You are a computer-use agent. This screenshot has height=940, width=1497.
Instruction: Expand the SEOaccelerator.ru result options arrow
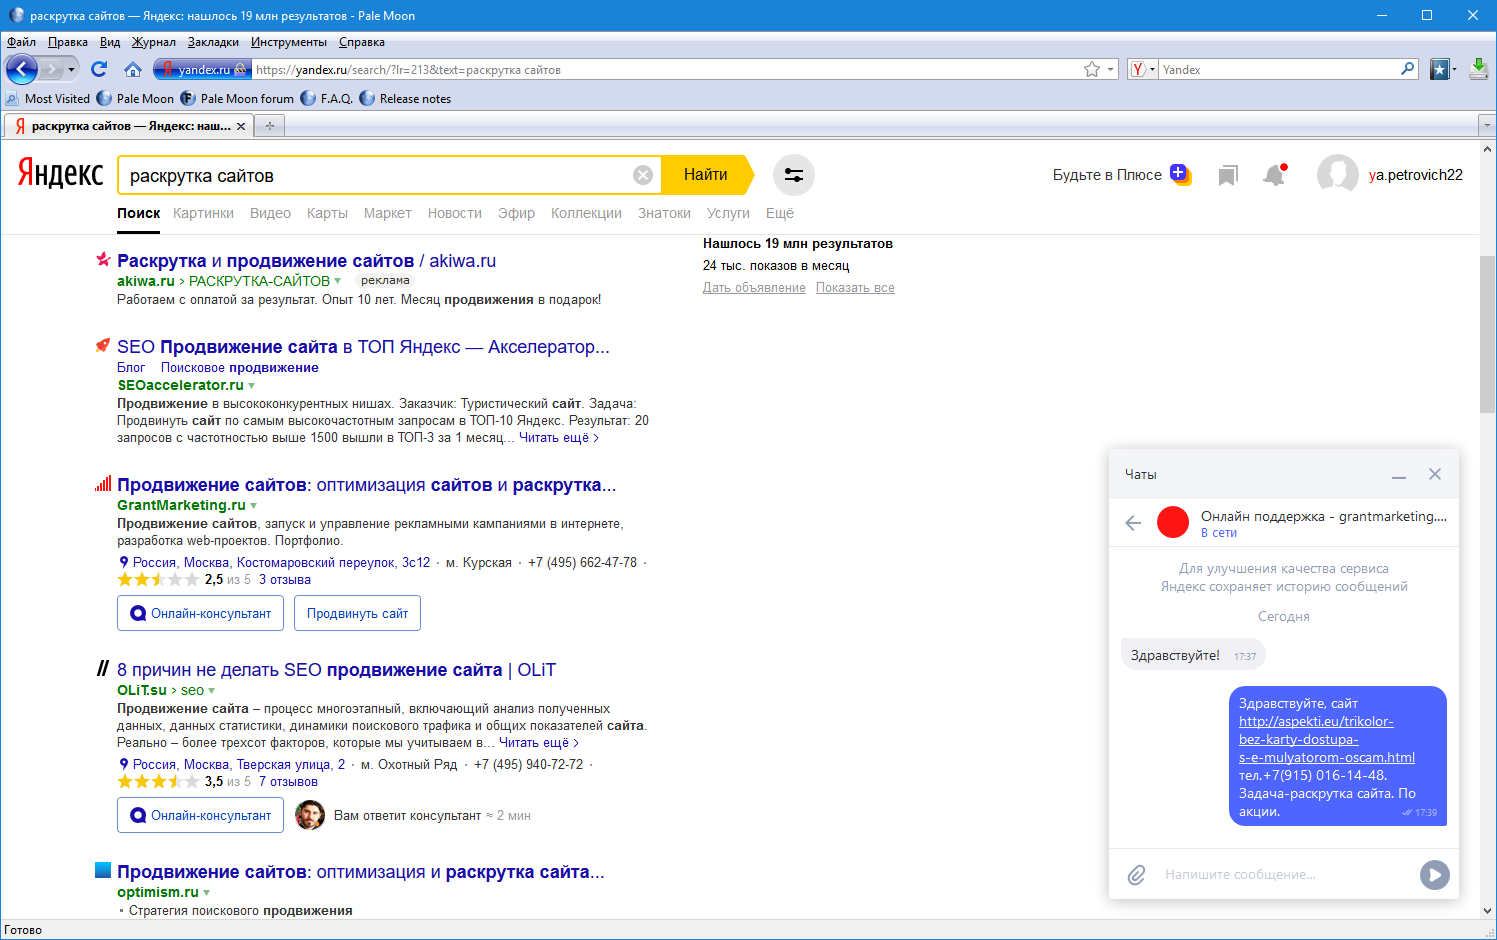coord(251,386)
